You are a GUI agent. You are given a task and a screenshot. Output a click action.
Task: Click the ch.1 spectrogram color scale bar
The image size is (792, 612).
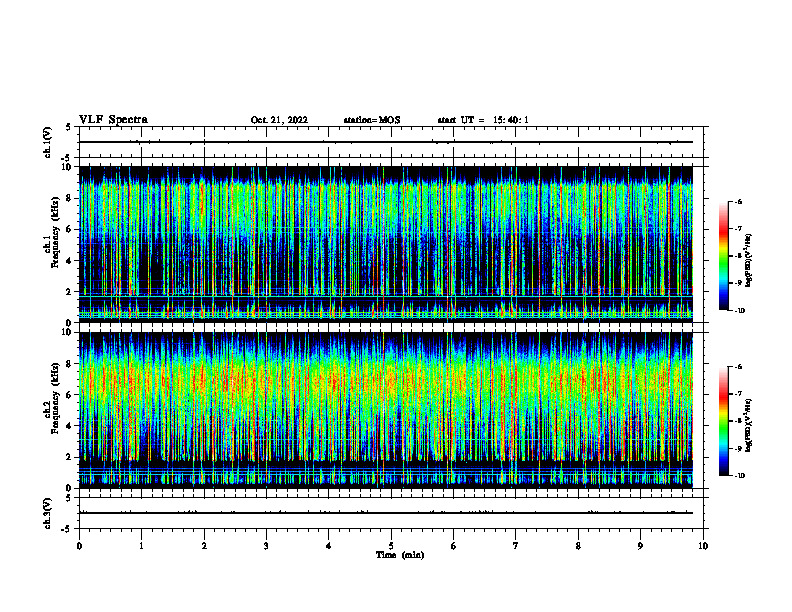(724, 256)
